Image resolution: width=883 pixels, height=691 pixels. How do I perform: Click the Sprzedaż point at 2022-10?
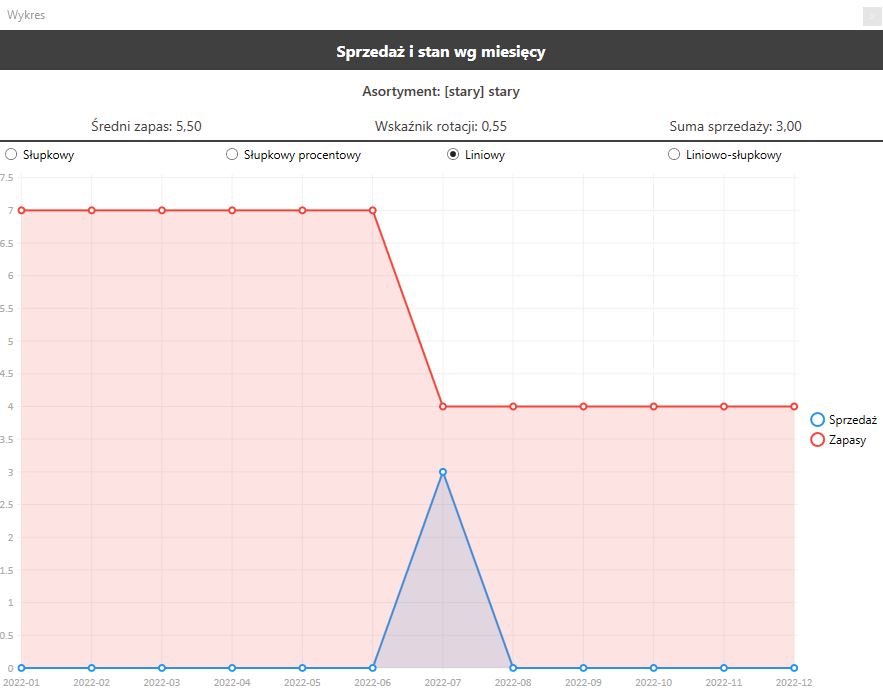click(654, 667)
